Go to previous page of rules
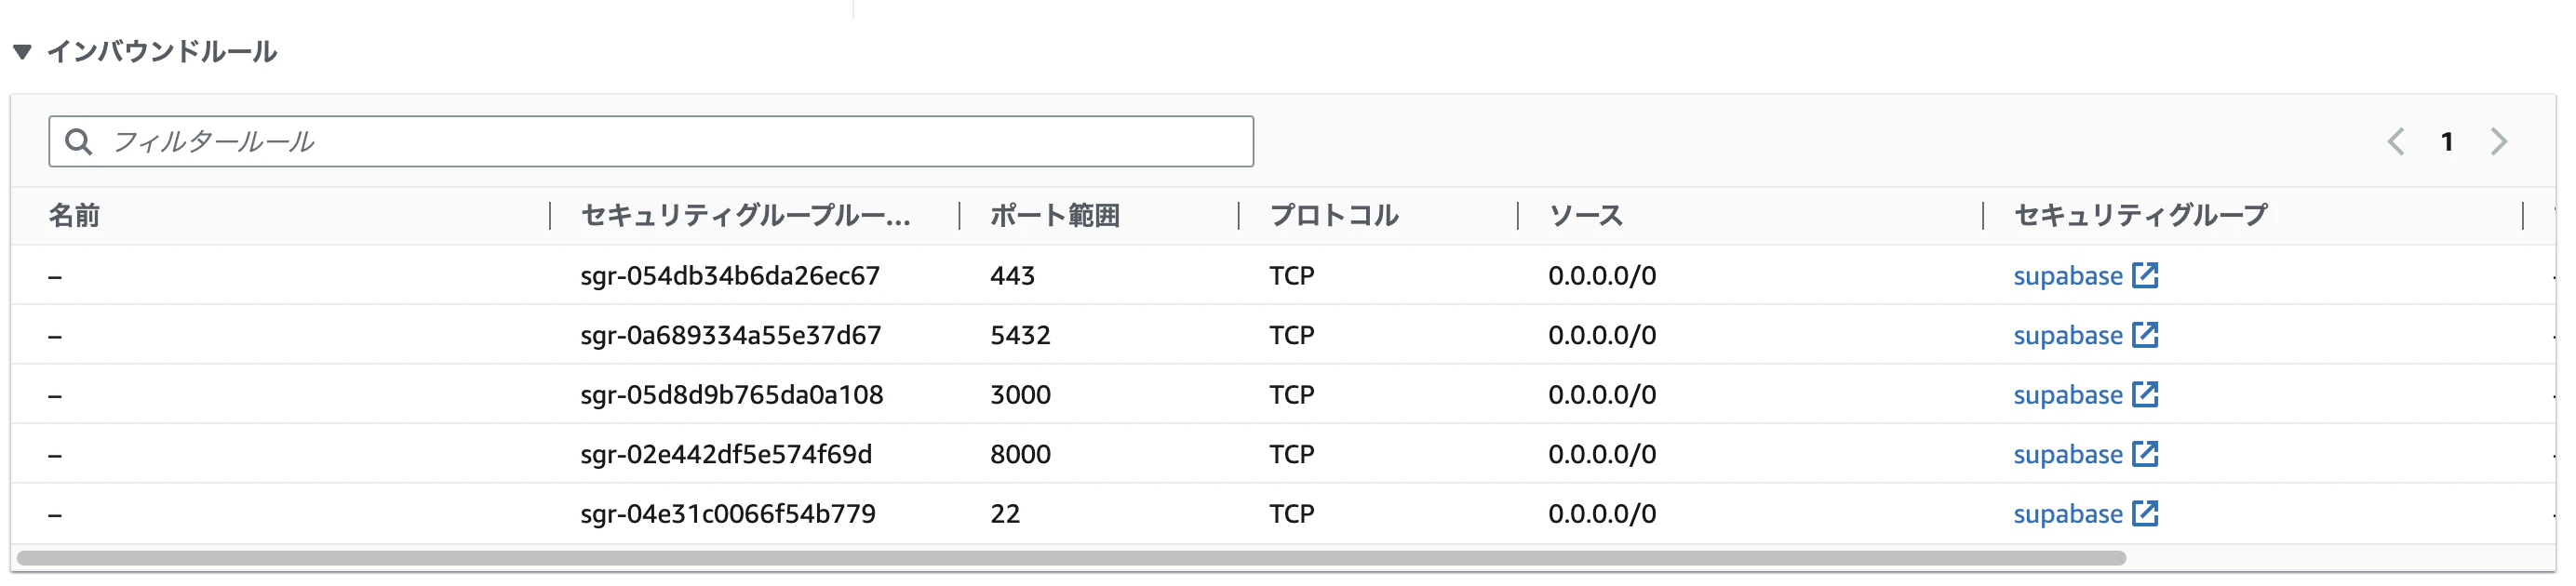Screen dimensions: 2576x586 [2396, 142]
